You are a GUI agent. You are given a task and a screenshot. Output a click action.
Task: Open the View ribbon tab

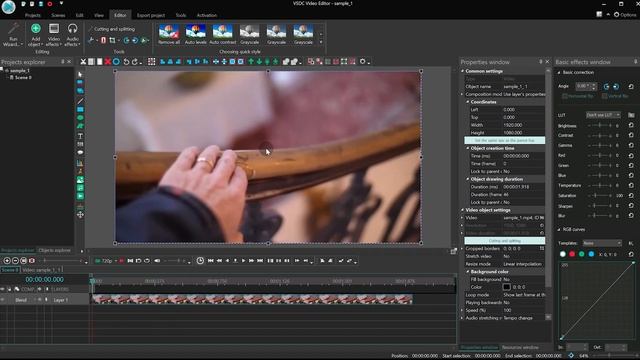click(99, 15)
